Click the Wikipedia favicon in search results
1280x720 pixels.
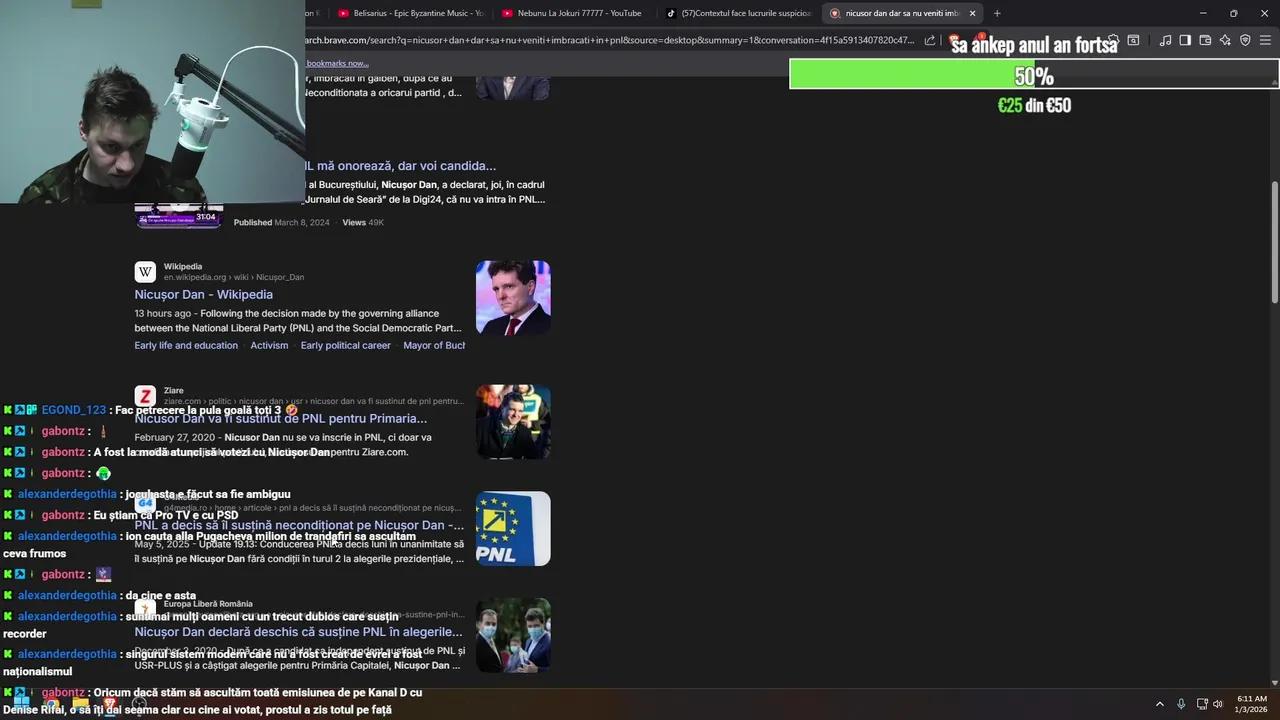tap(145, 272)
